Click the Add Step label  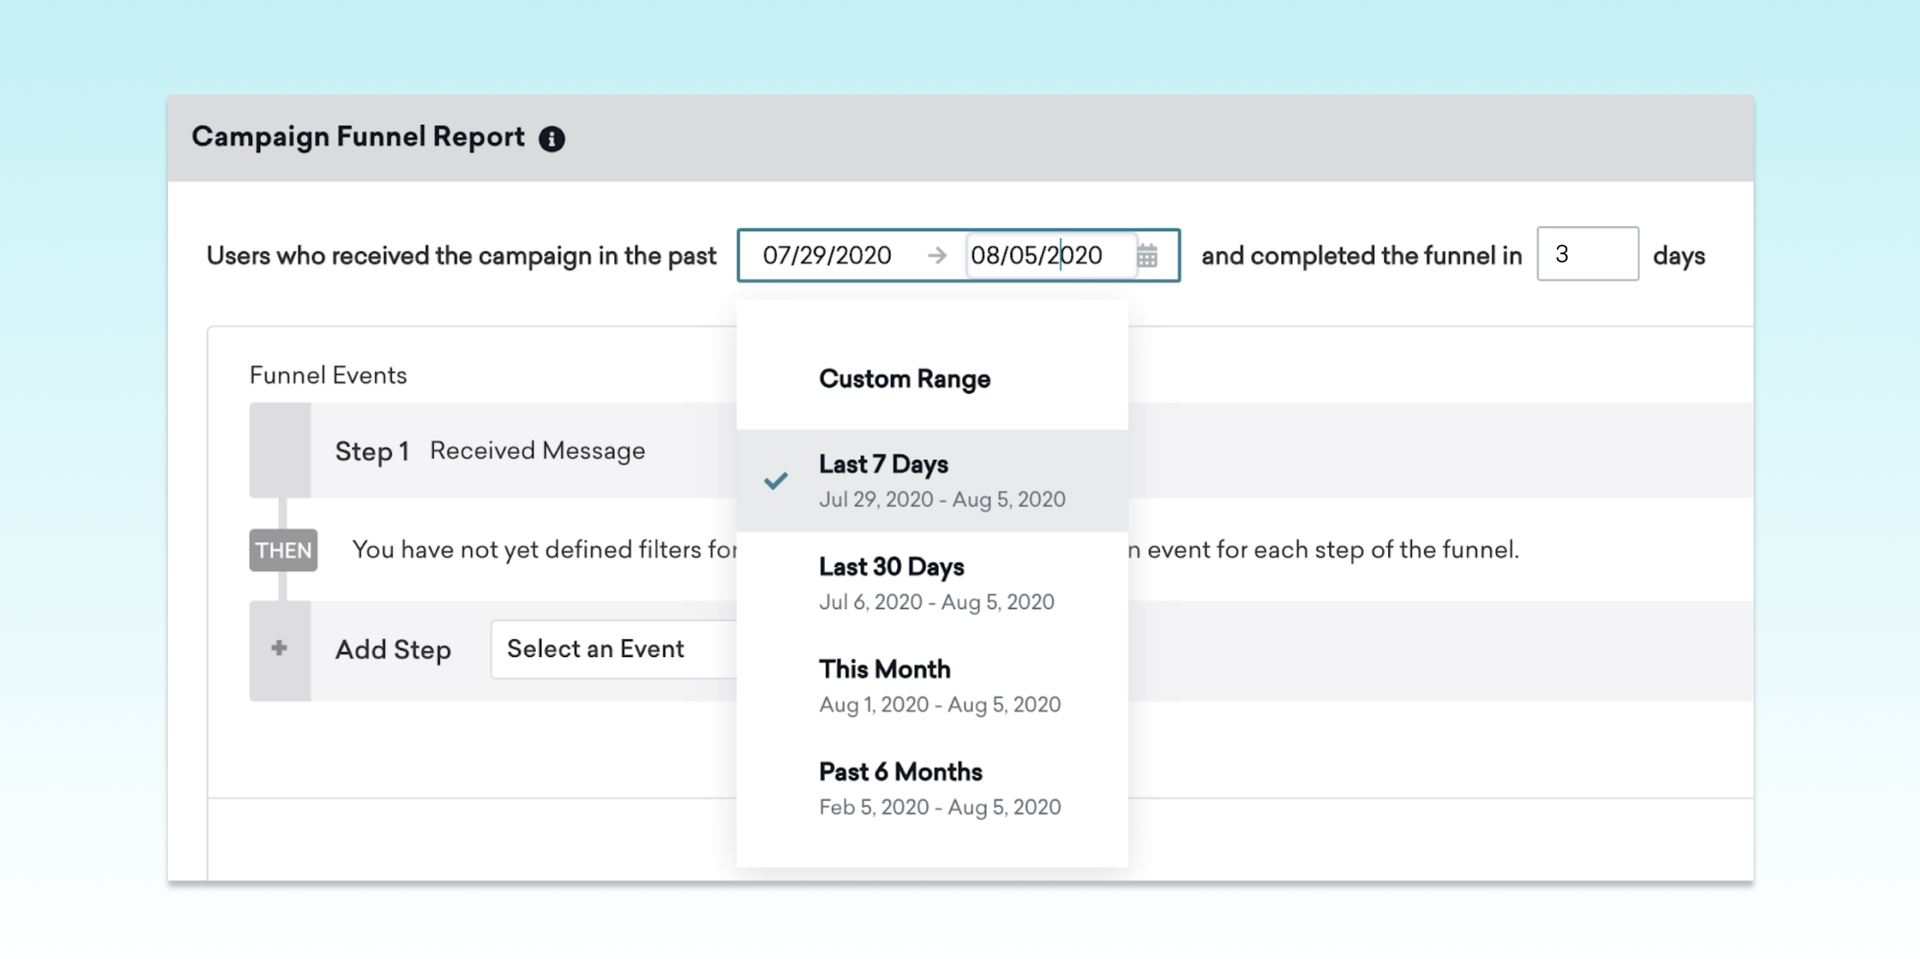[393, 650]
